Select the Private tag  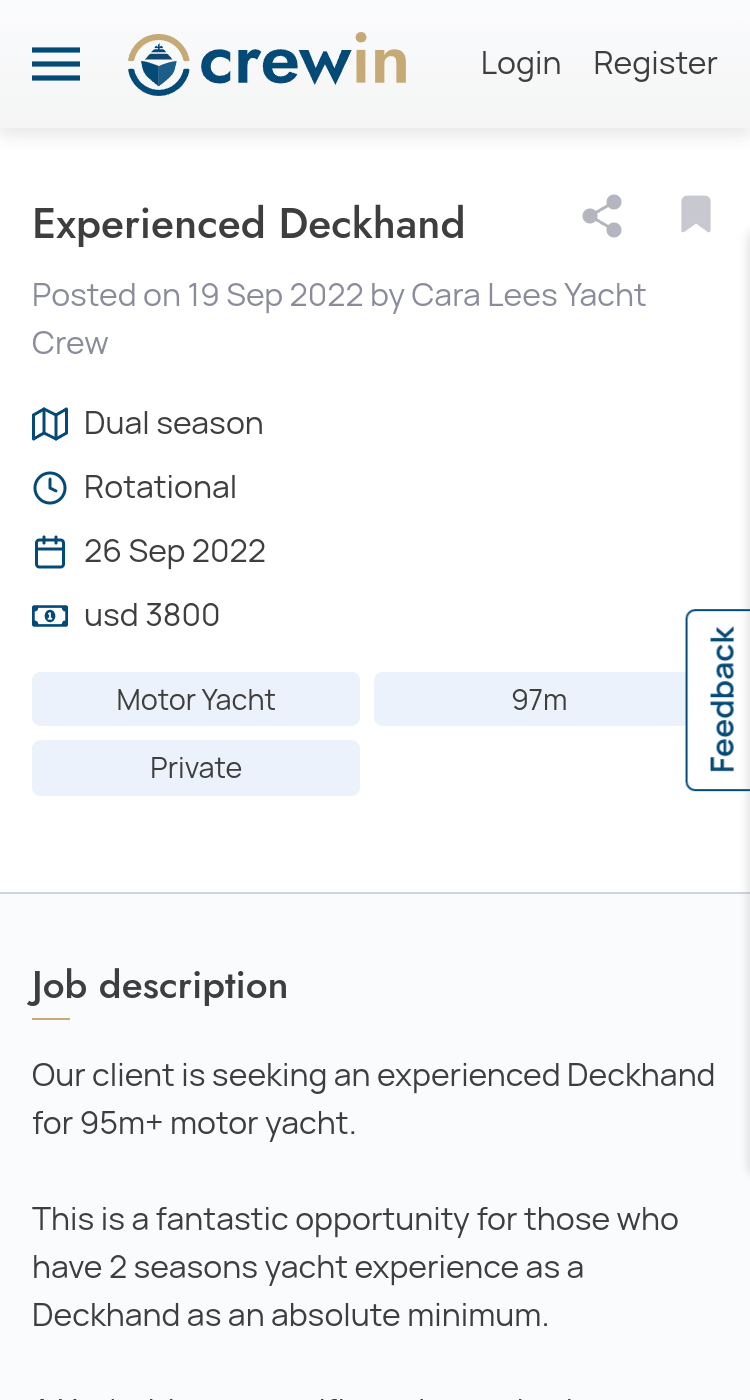(x=196, y=768)
